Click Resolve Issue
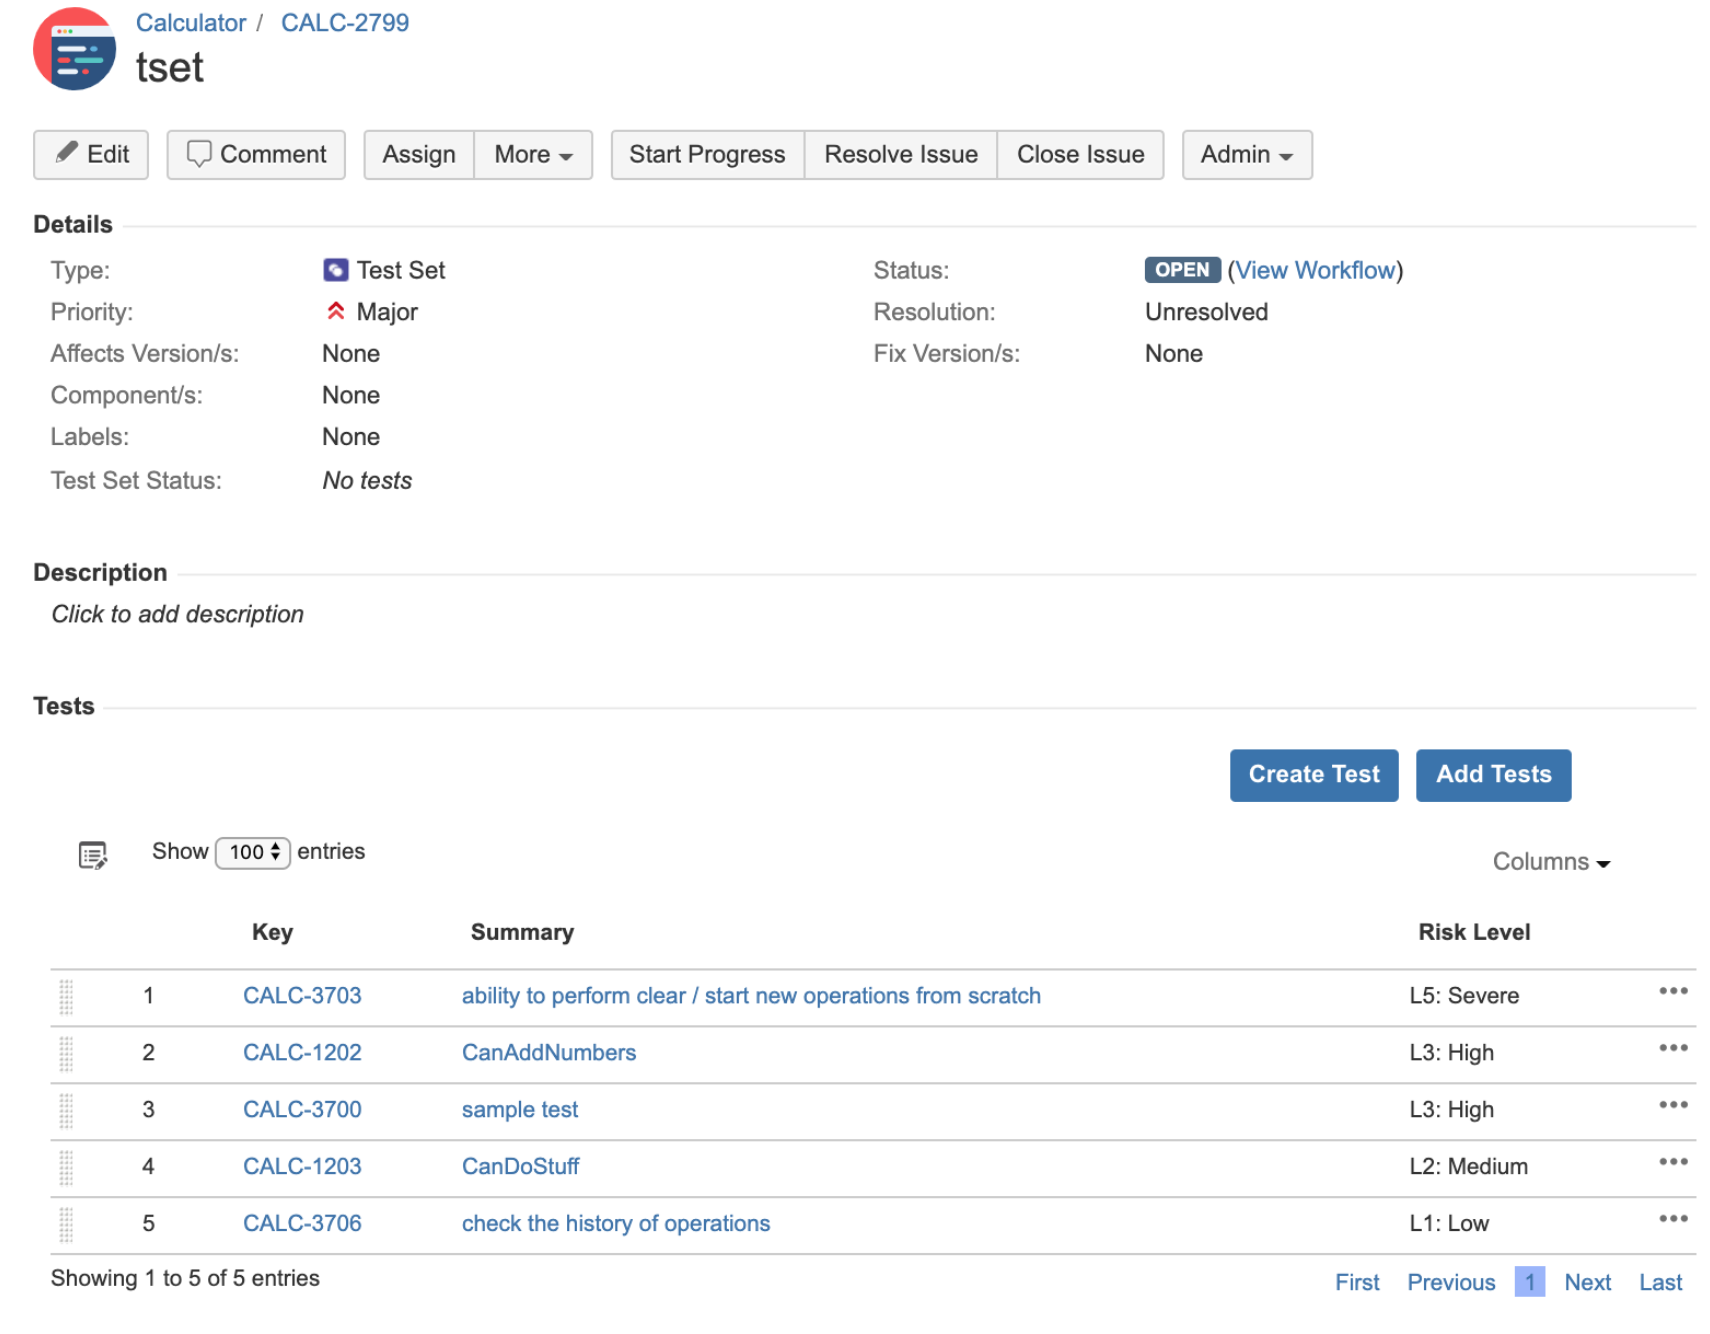The width and height of the screenshot is (1710, 1334). [x=900, y=155]
